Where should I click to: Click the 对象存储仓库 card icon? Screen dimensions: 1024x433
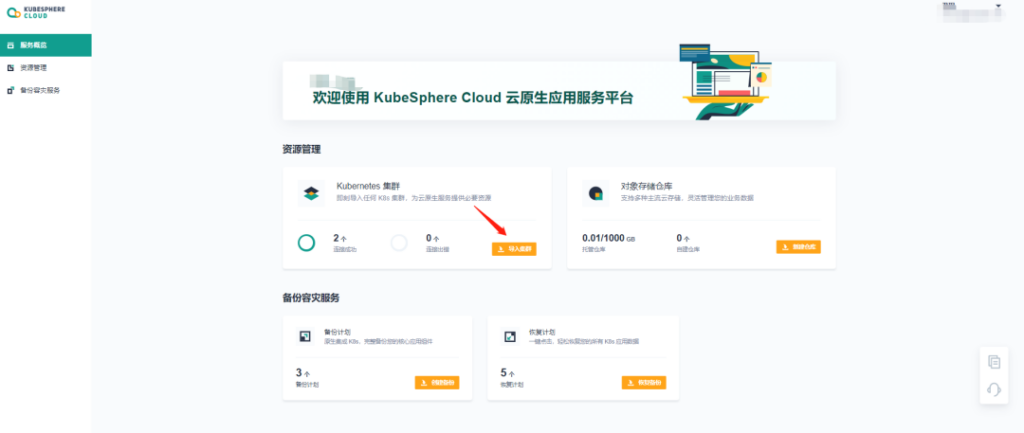pyautogui.click(x=596, y=193)
